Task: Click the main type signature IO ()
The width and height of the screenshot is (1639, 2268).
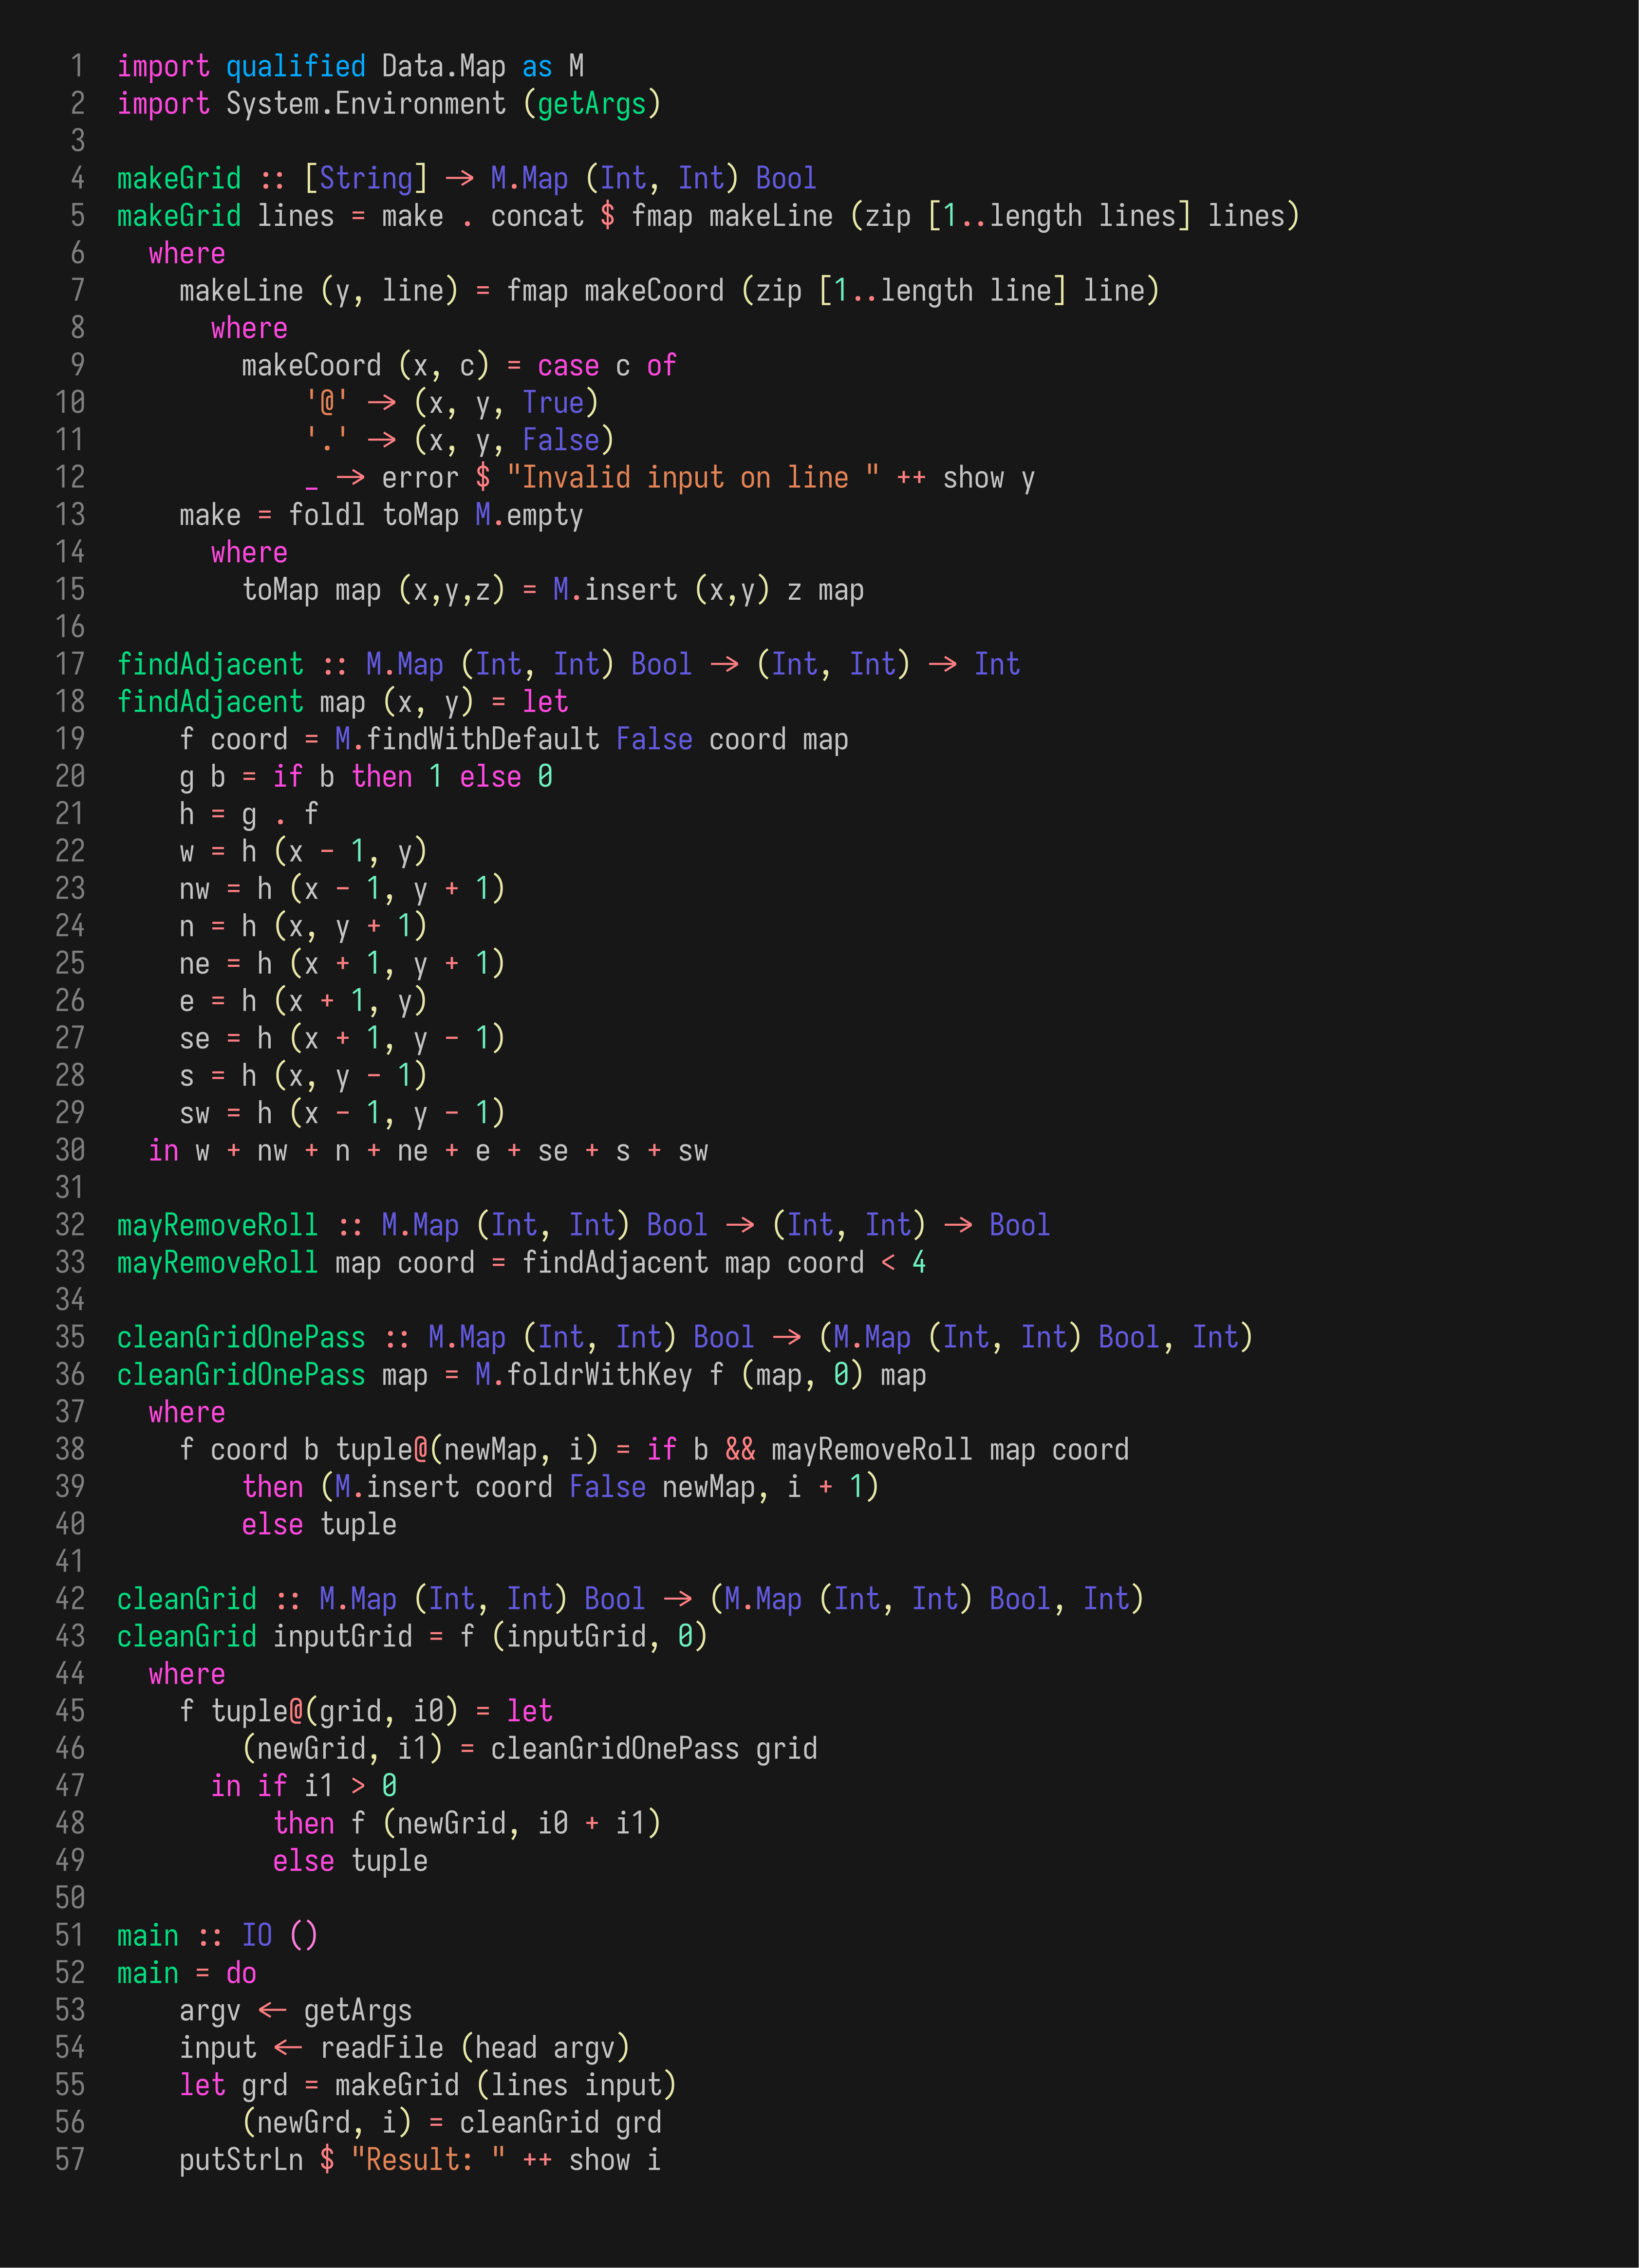Action: [279, 1935]
